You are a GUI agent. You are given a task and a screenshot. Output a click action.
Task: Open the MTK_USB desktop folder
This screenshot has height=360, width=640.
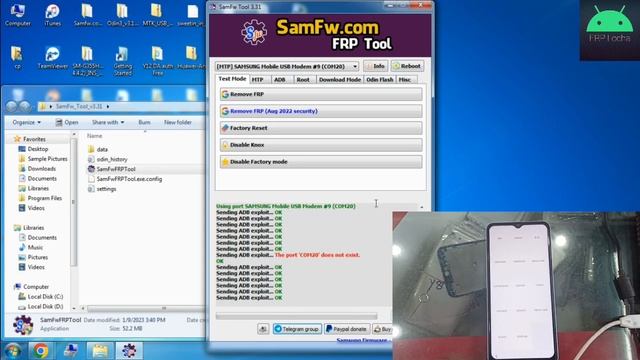coord(157,15)
